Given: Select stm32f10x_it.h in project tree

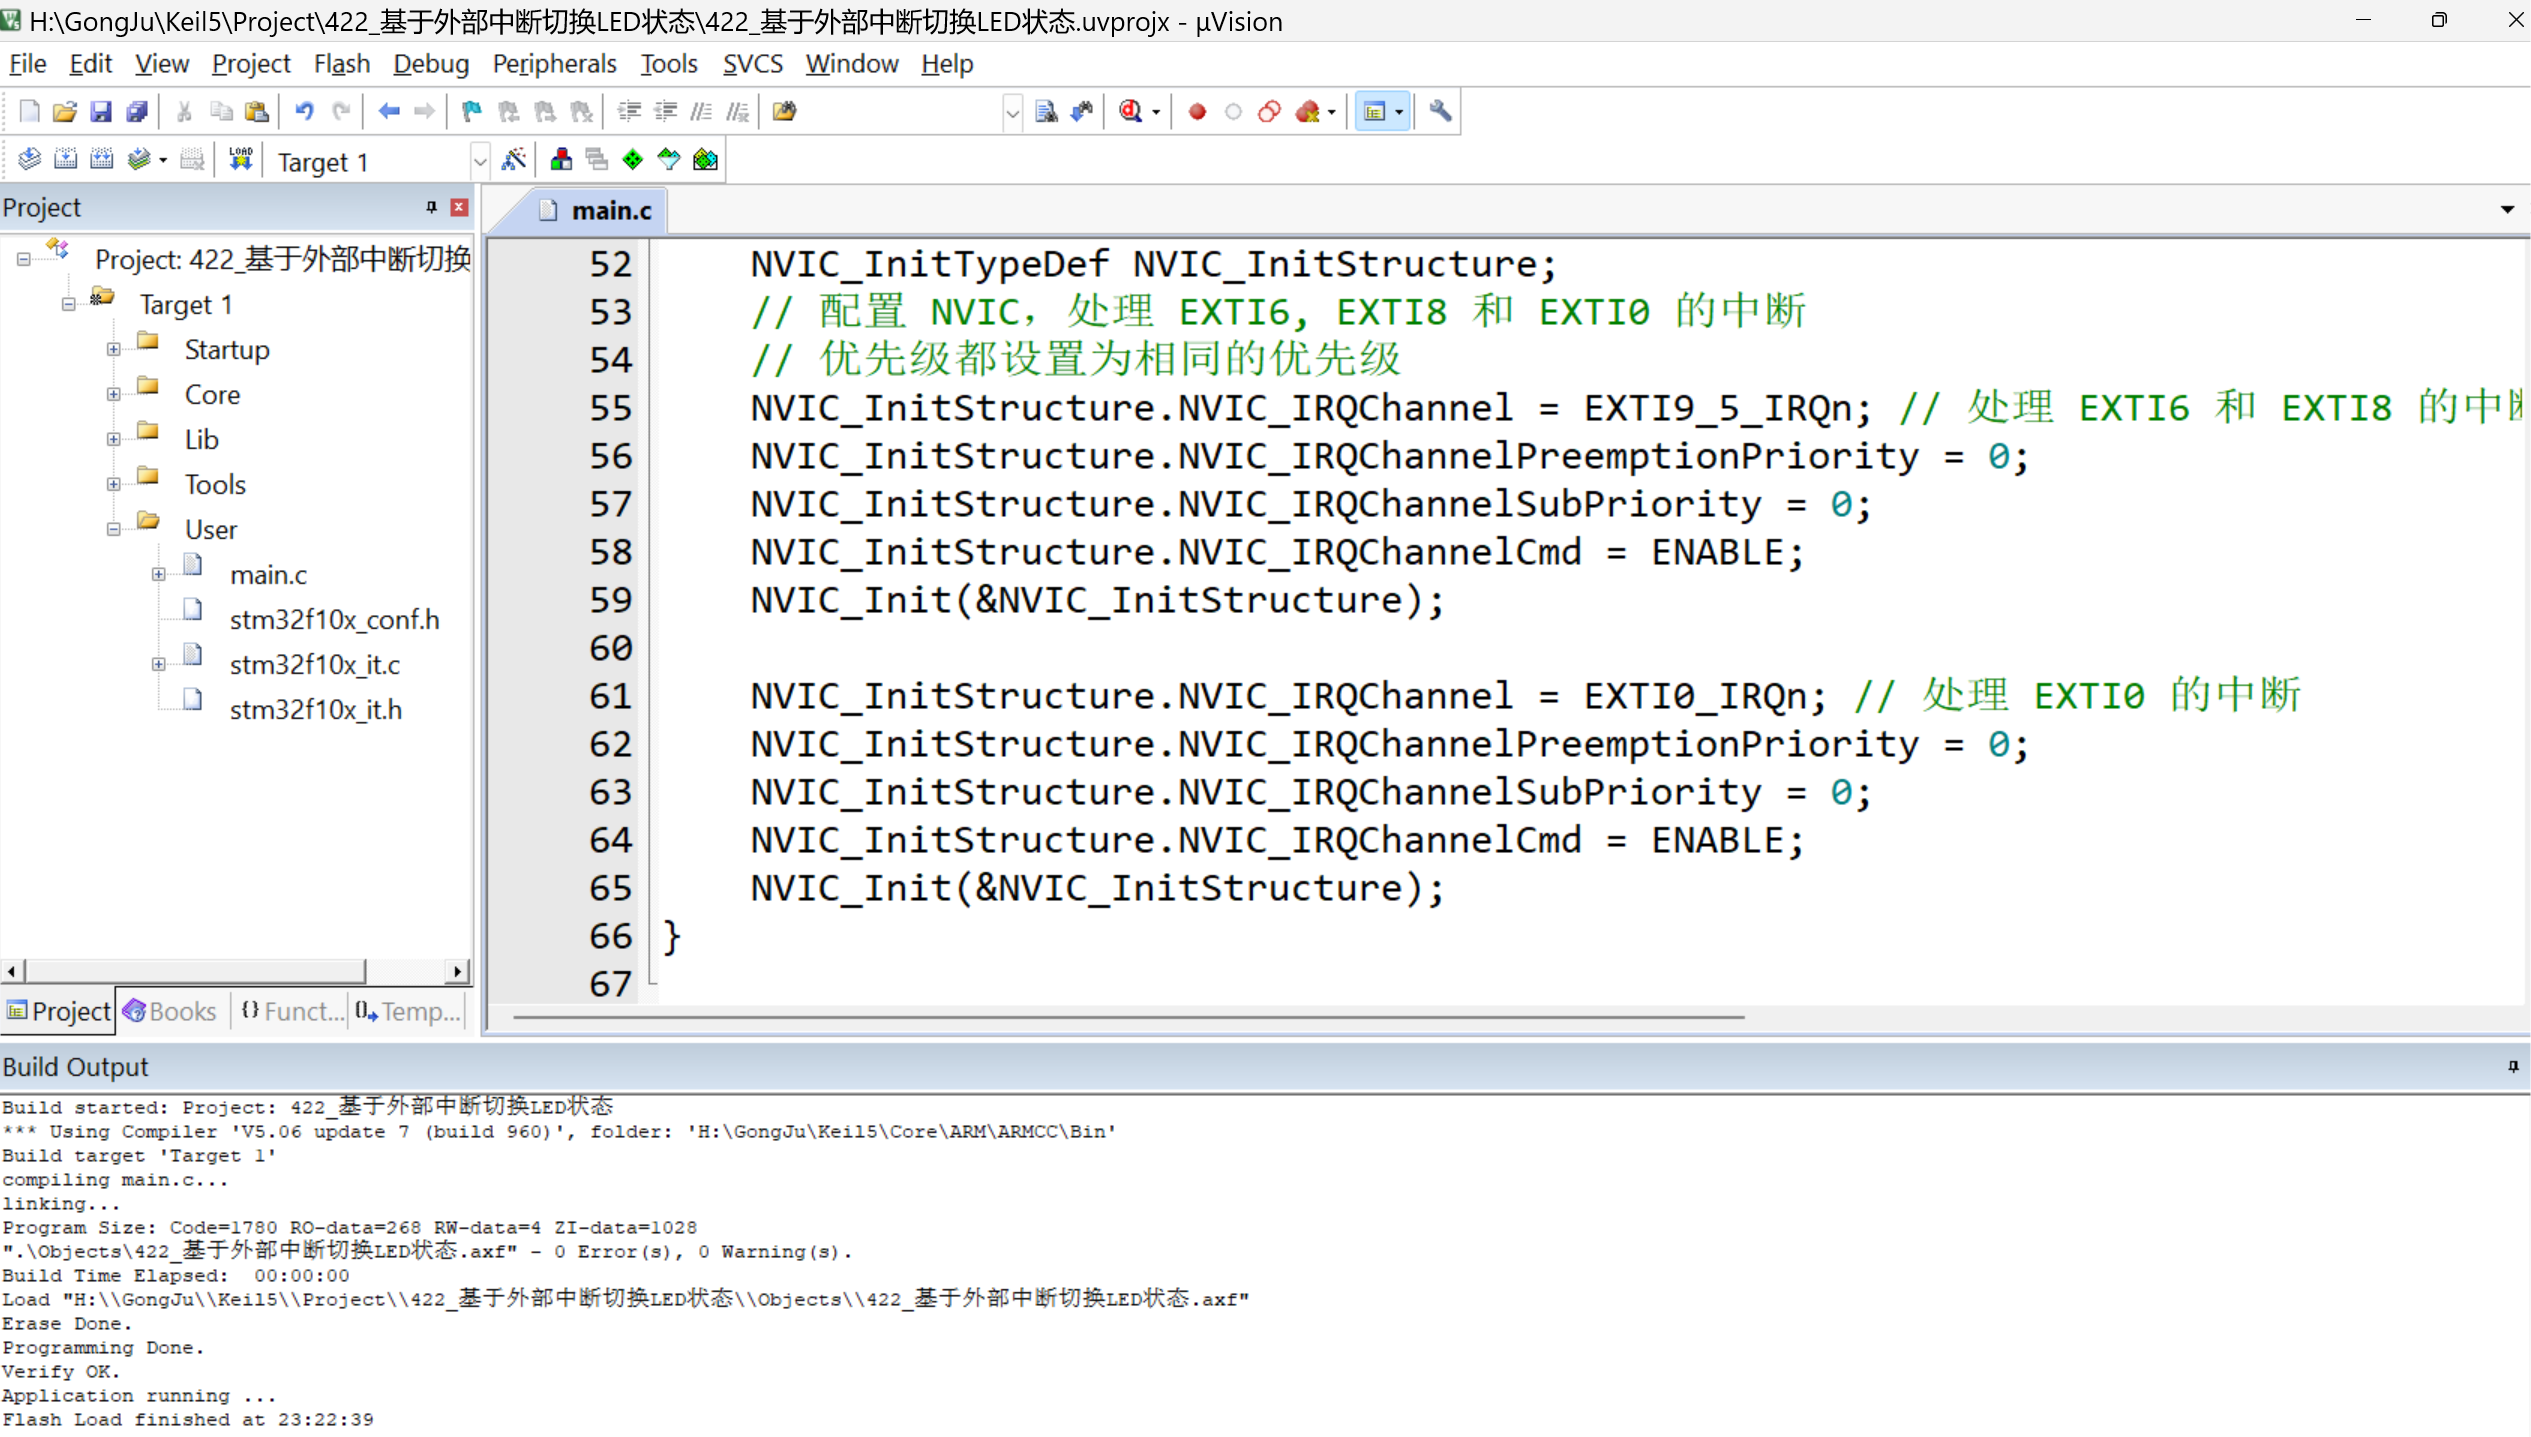Looking at the screenshot, I should coord(315,709).
